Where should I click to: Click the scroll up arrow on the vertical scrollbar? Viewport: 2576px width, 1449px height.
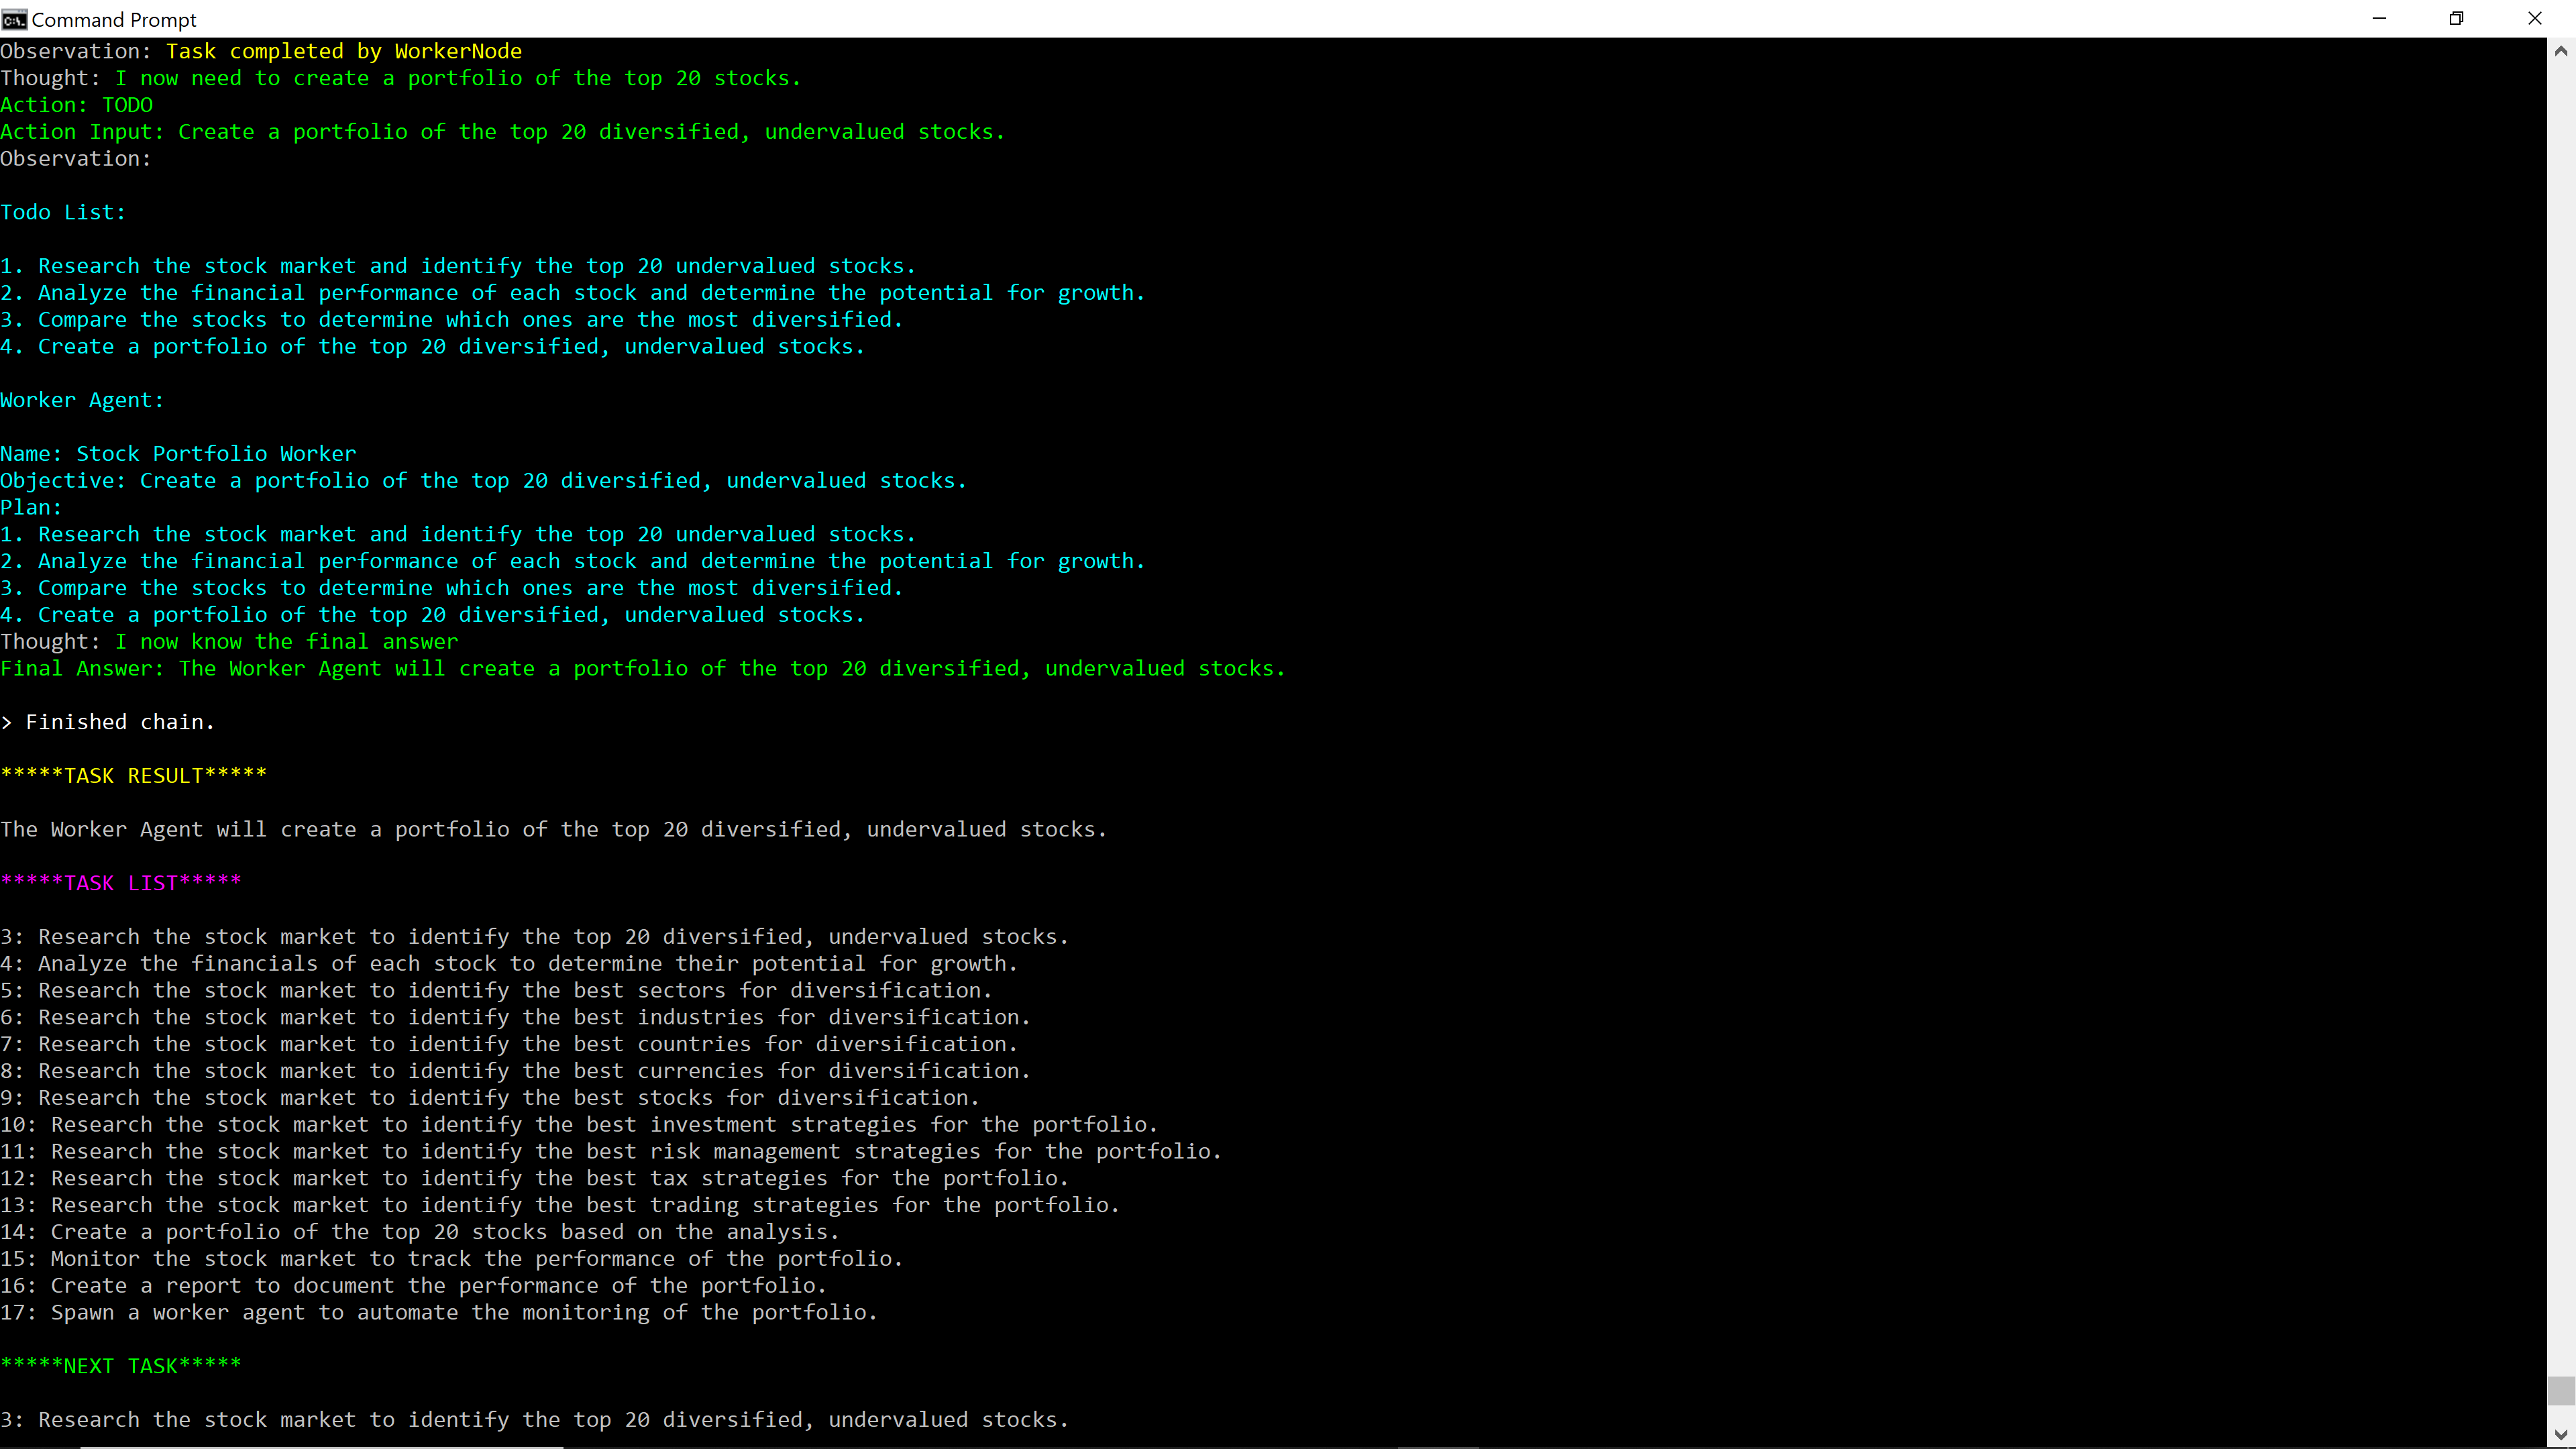click(2560, 50)
